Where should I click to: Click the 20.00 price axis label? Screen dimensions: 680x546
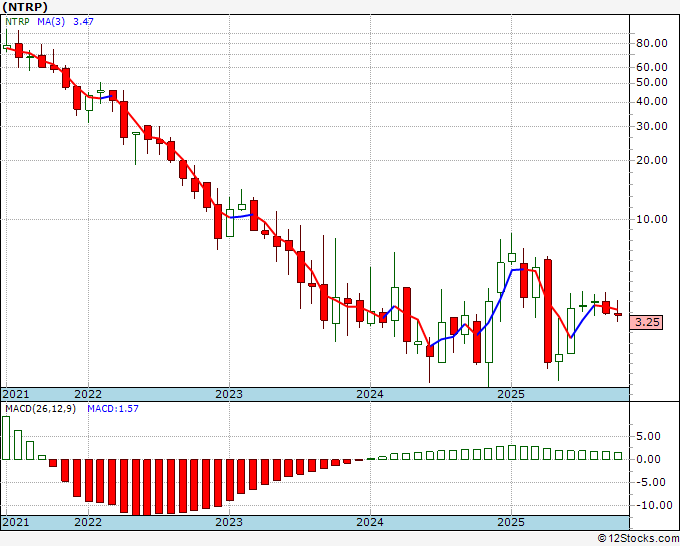(x=652, y=160)
